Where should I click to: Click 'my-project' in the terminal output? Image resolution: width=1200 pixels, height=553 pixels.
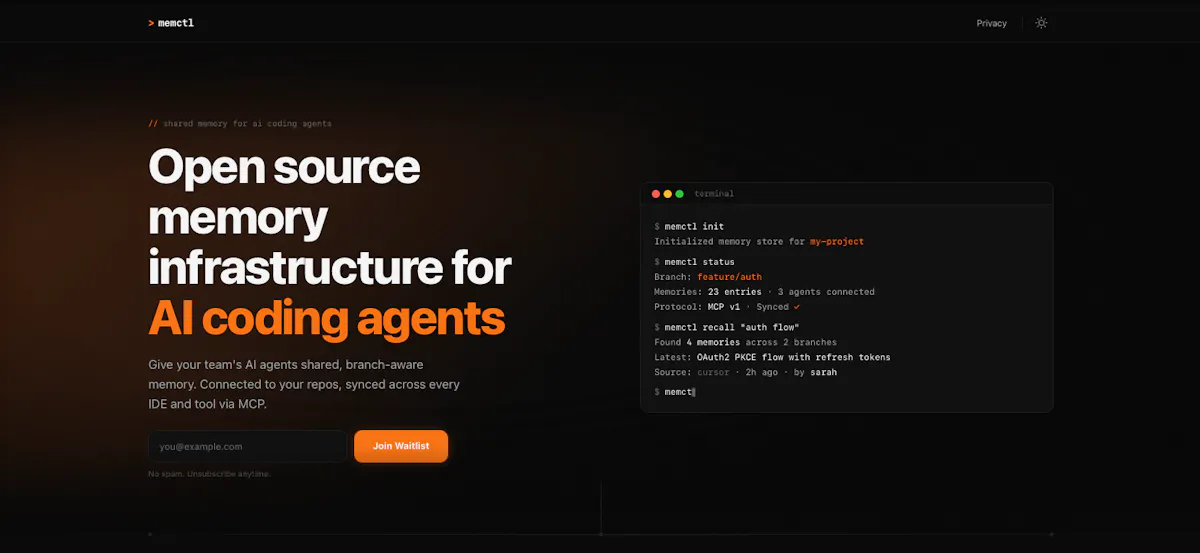pyautogui.click(x=837, y=242)
